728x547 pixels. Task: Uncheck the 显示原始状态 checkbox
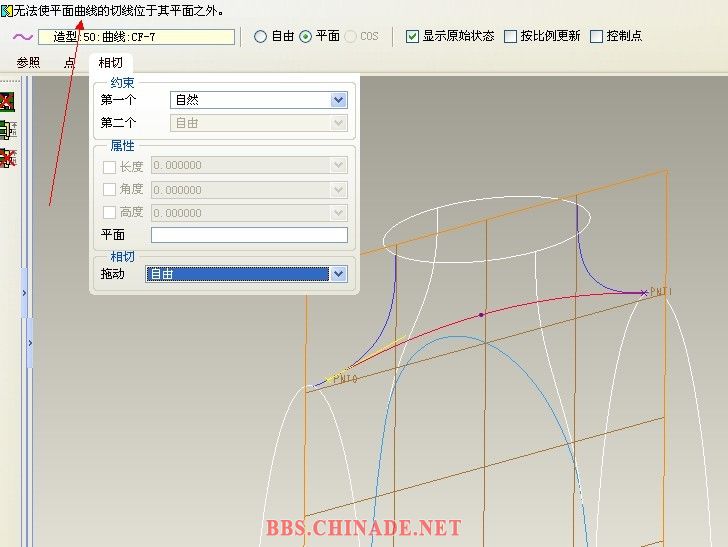(412, 36)
